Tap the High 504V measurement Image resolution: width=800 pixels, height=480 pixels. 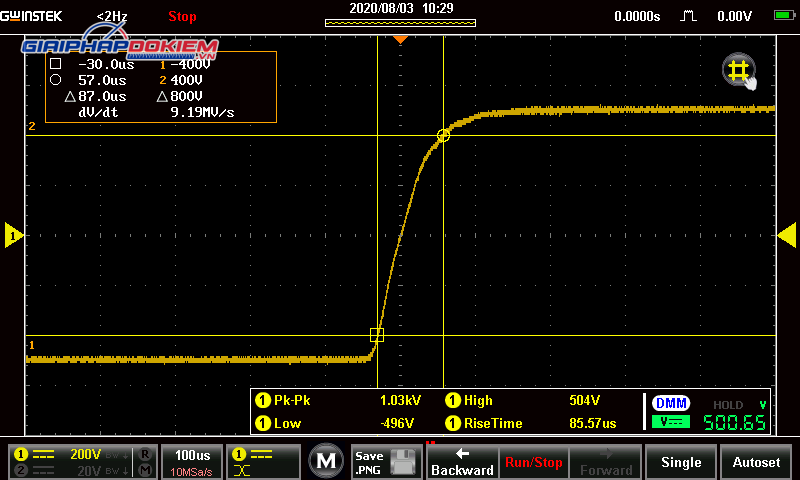coord(522,400)
